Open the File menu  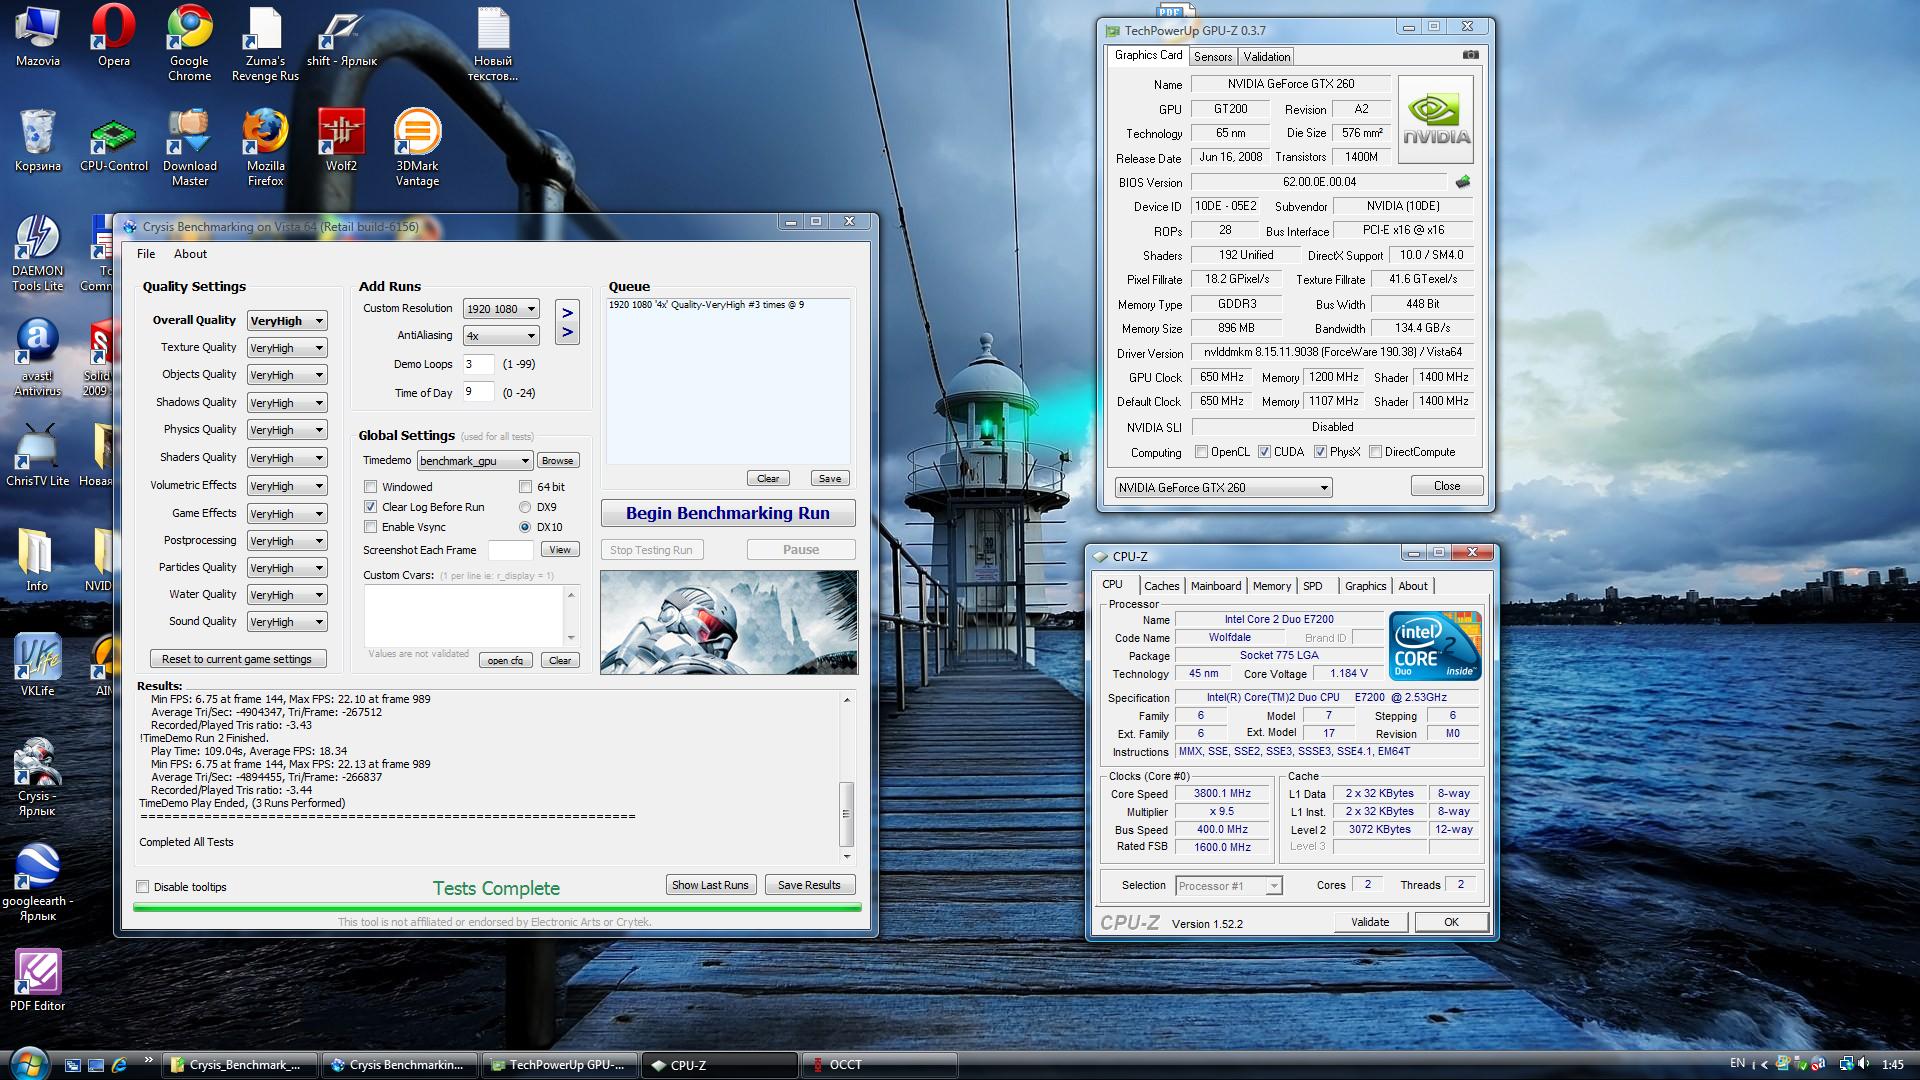tap(146, 254)
